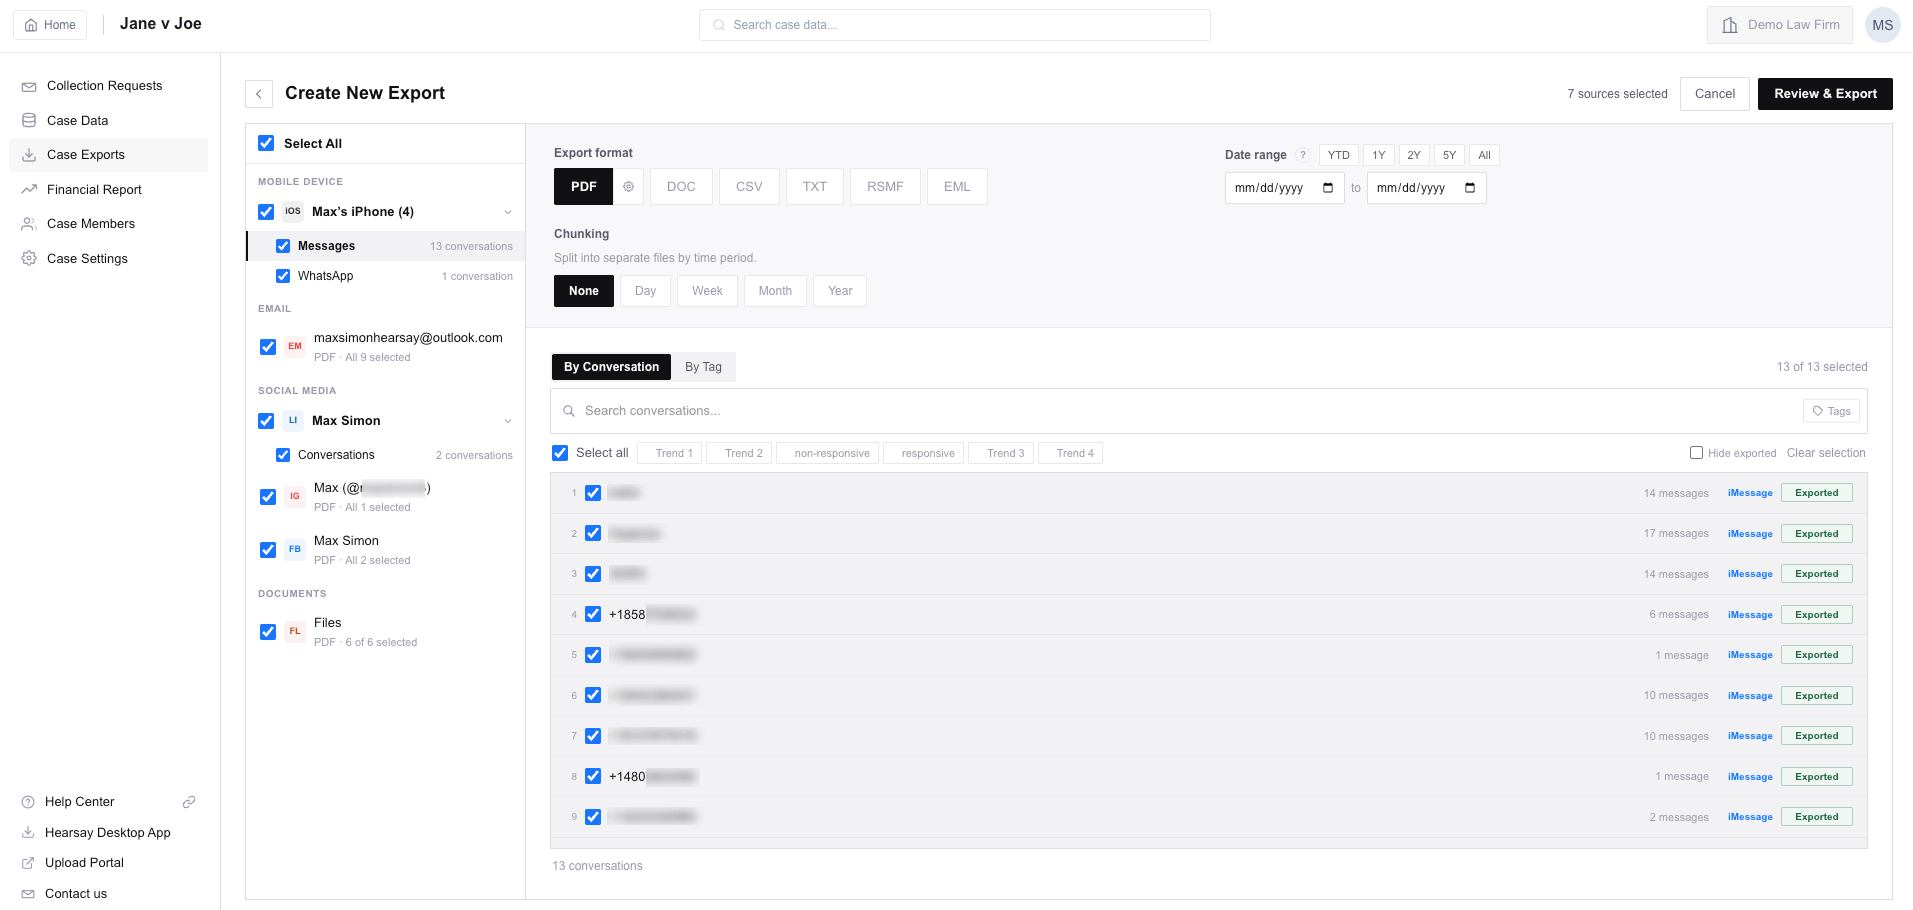Screen dimensions: 1913x910
Task: Set date range to YTD
Action: (x=1338, y=155)
